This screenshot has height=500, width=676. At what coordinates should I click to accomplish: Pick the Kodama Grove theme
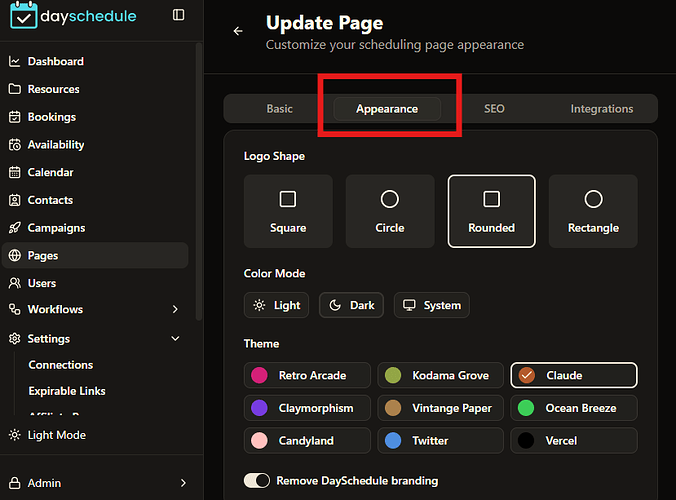point(441,375)
